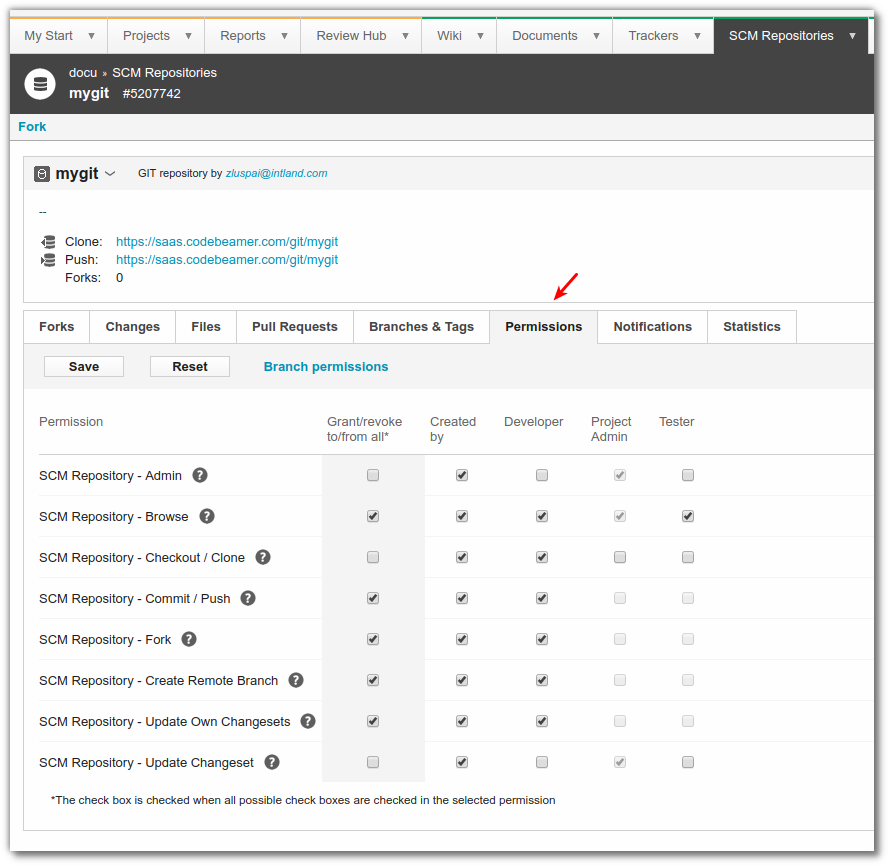Open the Pull Requests tab
This screenshot has width=890, height=867.
(295, 327)
